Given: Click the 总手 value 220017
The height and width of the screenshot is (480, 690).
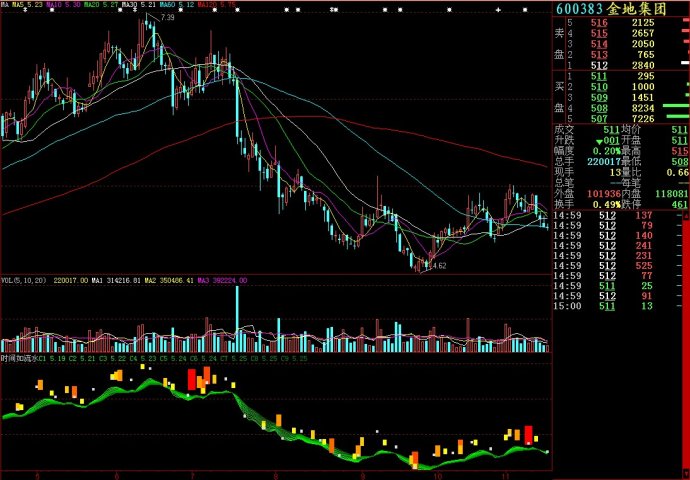Looking at the screenshot, I should (603, 161).
